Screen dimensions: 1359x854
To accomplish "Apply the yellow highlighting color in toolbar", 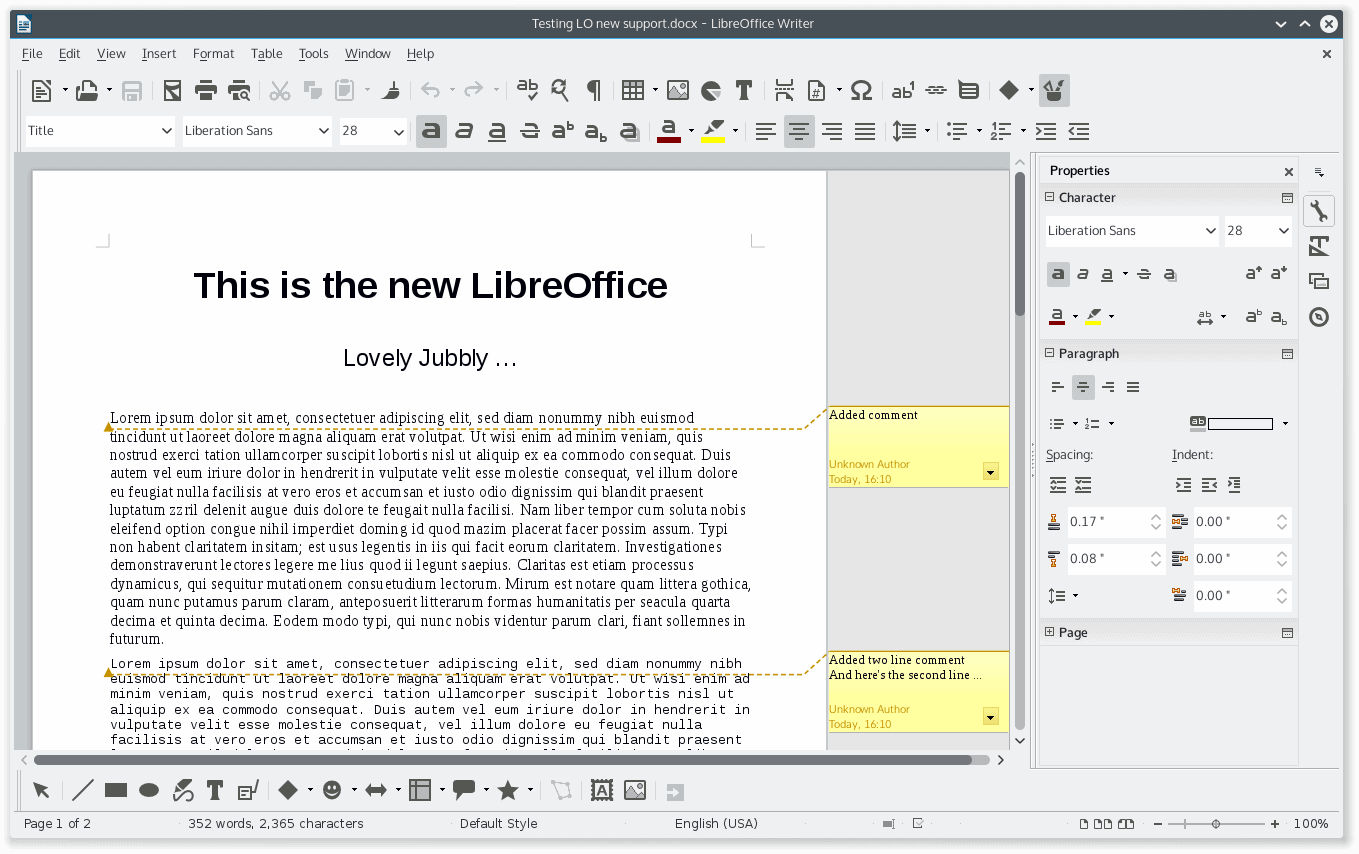I will [x=713, y=131].
